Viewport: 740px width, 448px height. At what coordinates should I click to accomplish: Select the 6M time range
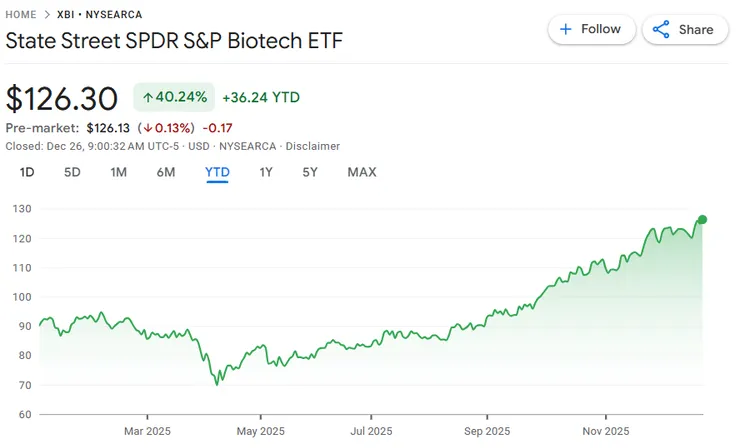coord(166,172)
